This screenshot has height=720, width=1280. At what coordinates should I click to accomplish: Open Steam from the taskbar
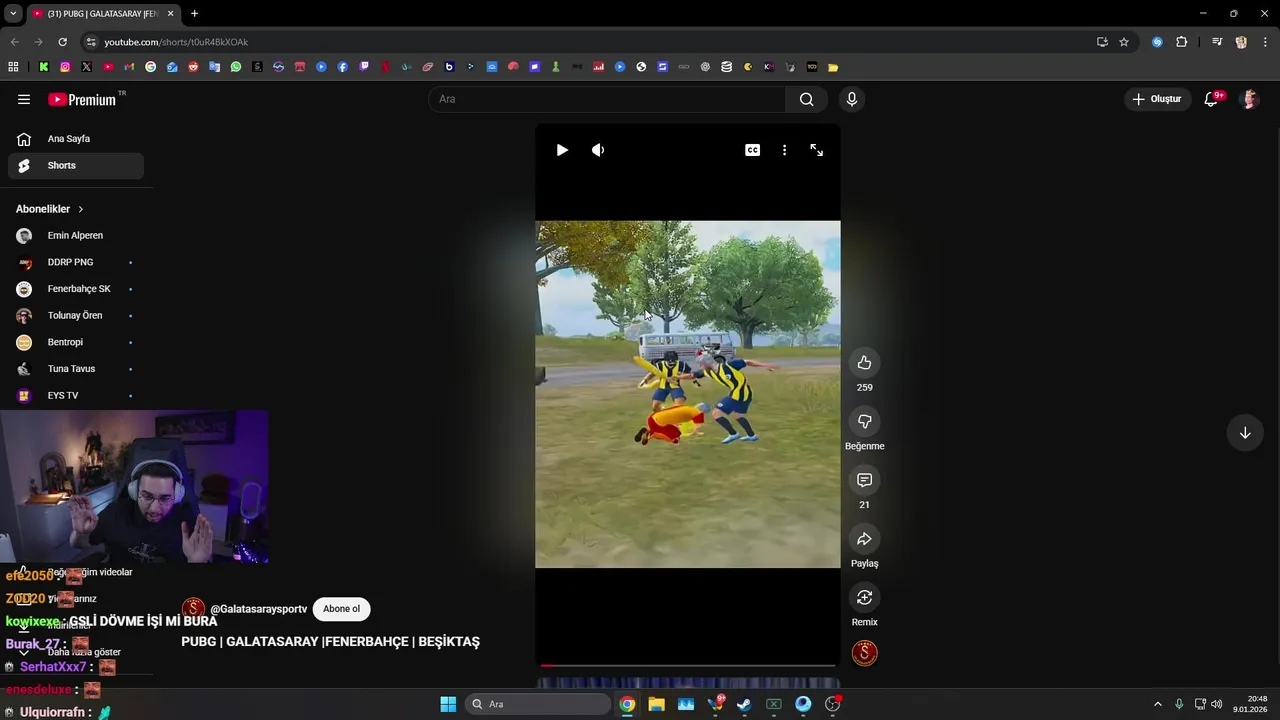(744, 704)
